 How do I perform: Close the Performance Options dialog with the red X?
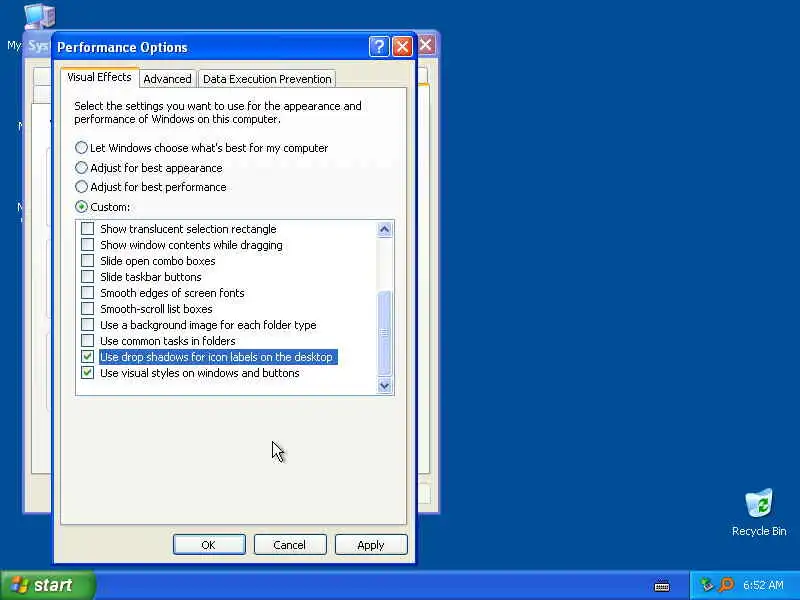click(x=402, y=46)
